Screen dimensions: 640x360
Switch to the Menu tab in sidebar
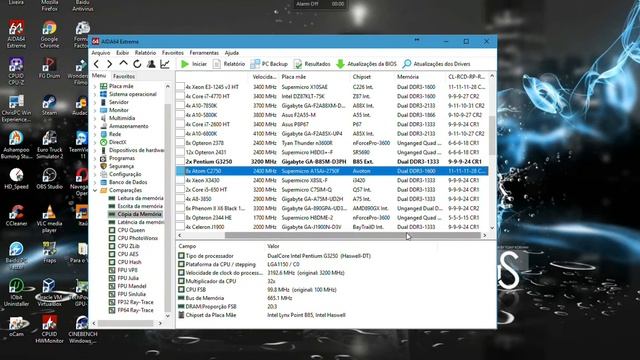click(99, 76)
